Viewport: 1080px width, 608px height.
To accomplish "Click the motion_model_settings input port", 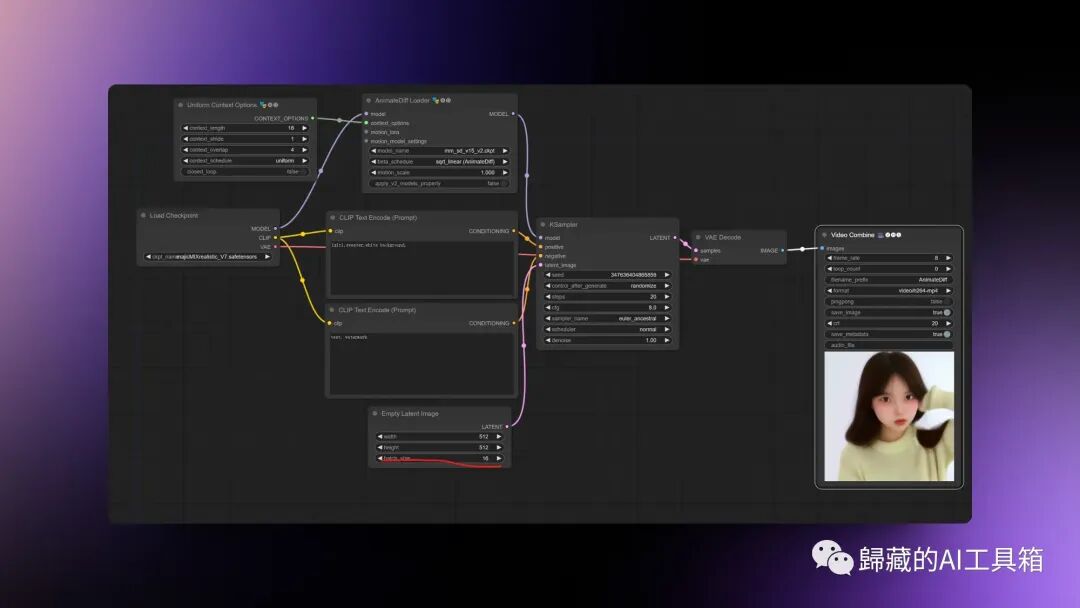I will click(366, 141).
